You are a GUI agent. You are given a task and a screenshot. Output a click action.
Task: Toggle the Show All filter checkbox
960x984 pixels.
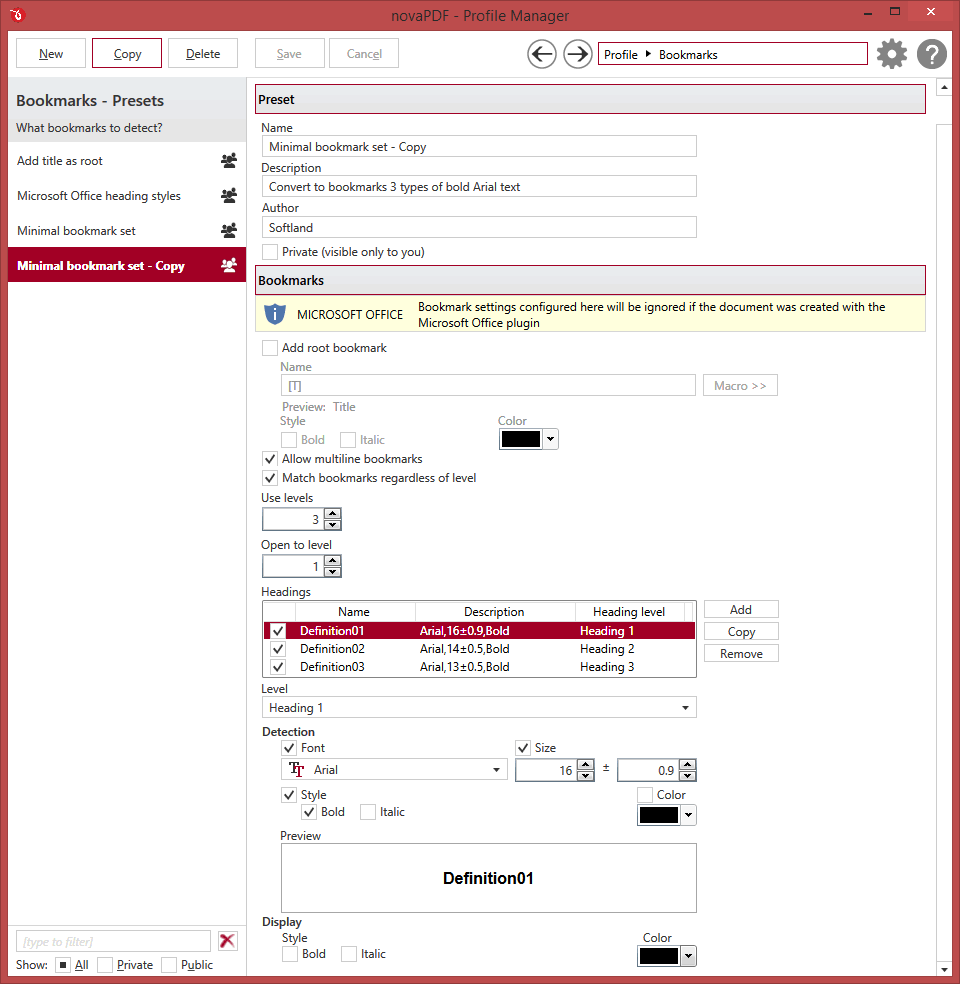pos(63,965)
